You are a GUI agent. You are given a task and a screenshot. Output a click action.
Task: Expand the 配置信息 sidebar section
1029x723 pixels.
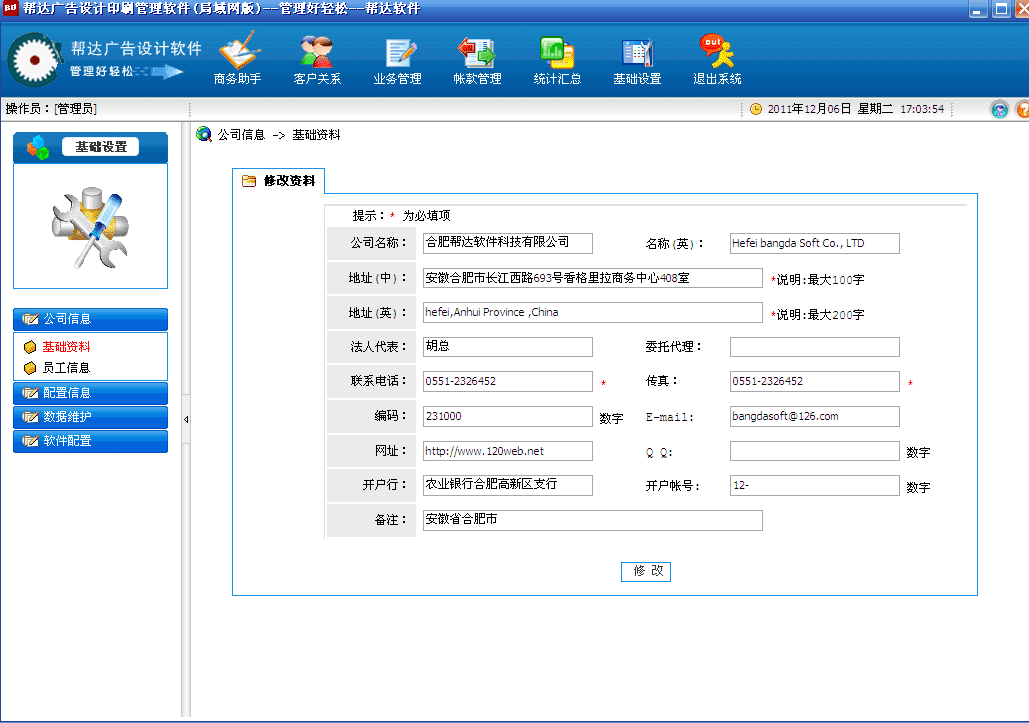point(91,394)
